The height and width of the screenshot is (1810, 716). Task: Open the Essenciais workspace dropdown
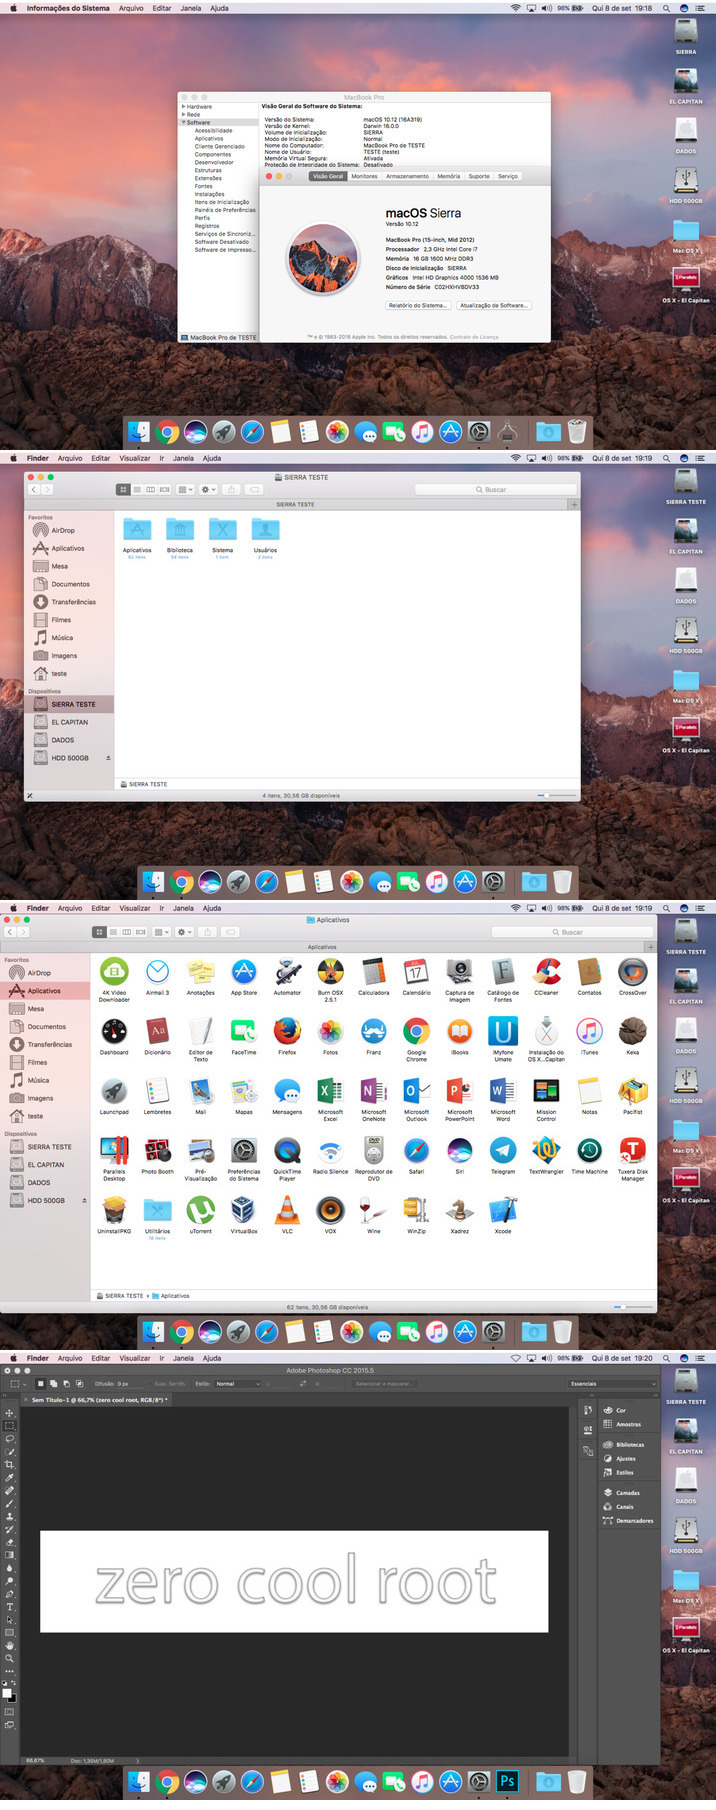pyautogui.click(x=612, y=1384)
